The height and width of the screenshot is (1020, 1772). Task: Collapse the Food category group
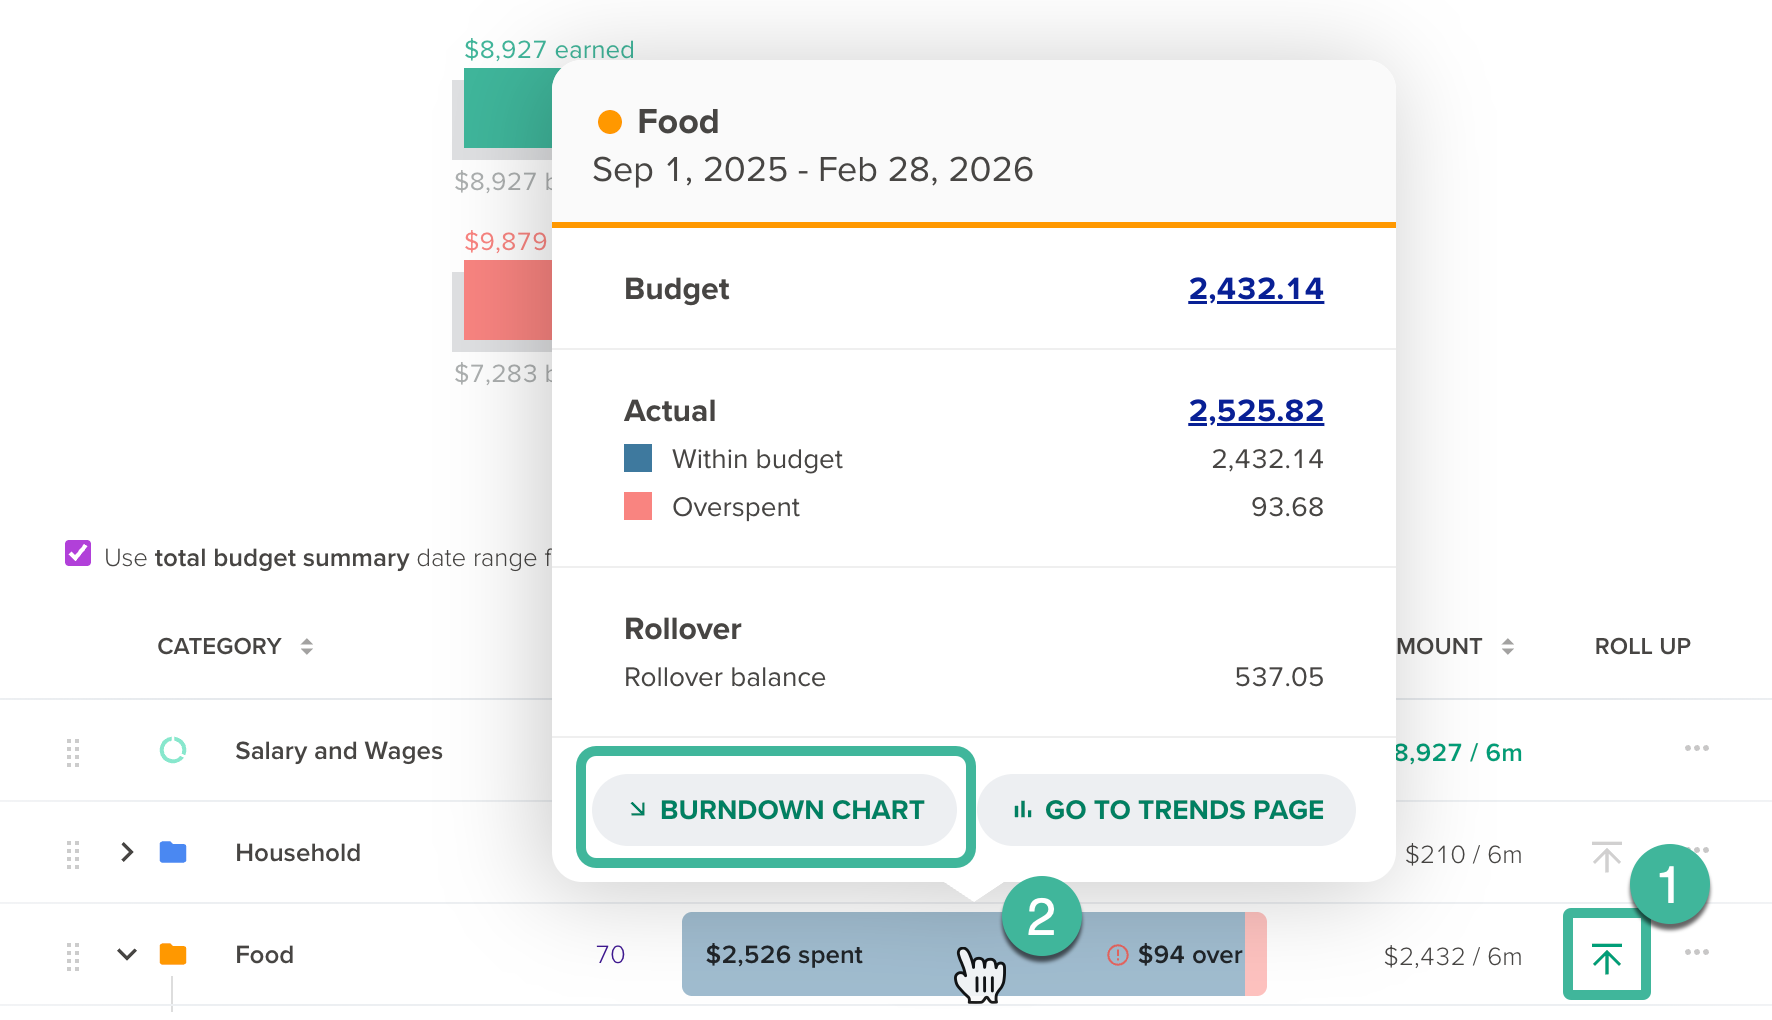(127, 954)
